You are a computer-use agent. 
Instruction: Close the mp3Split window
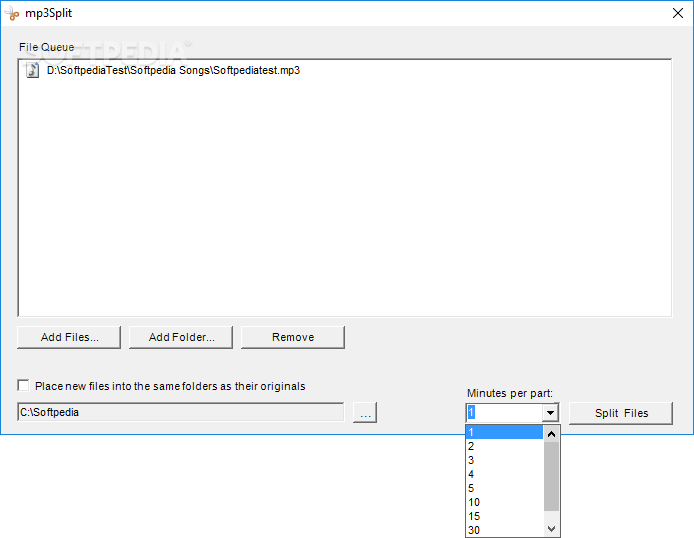coord(678,13)
